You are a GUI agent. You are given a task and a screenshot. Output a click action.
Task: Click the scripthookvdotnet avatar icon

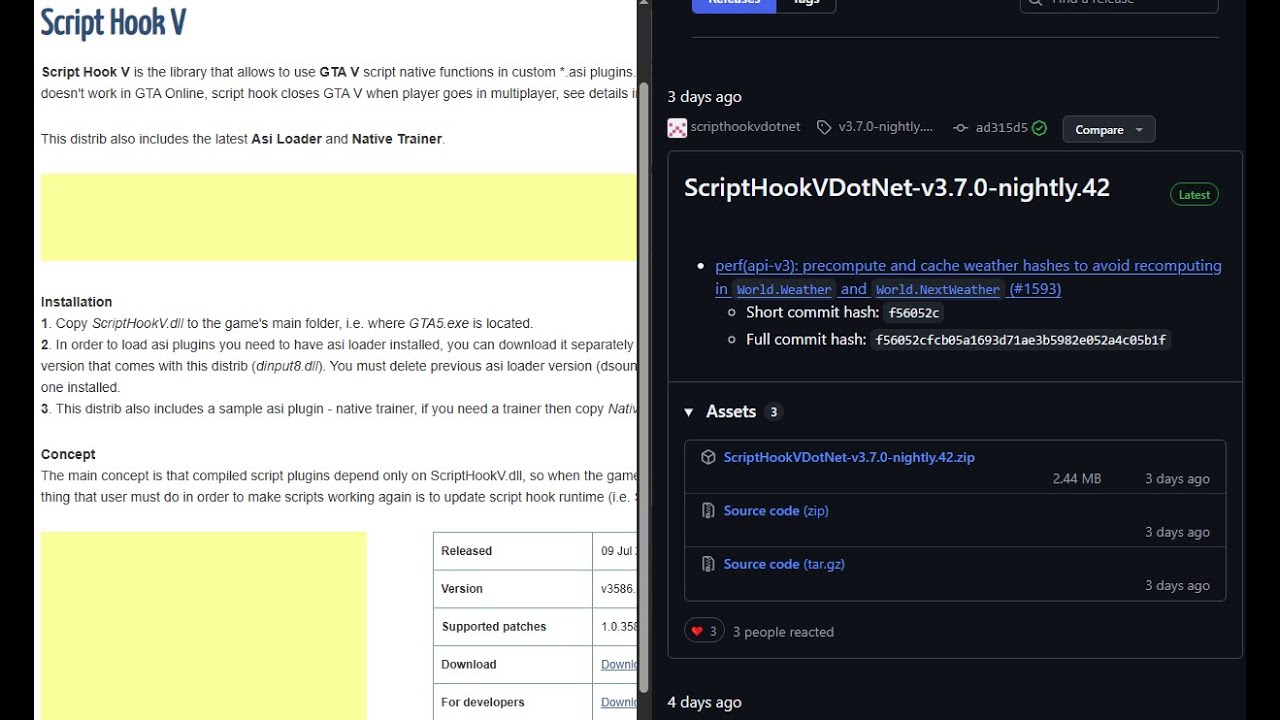pyautogui.click(x=677, y=127)
